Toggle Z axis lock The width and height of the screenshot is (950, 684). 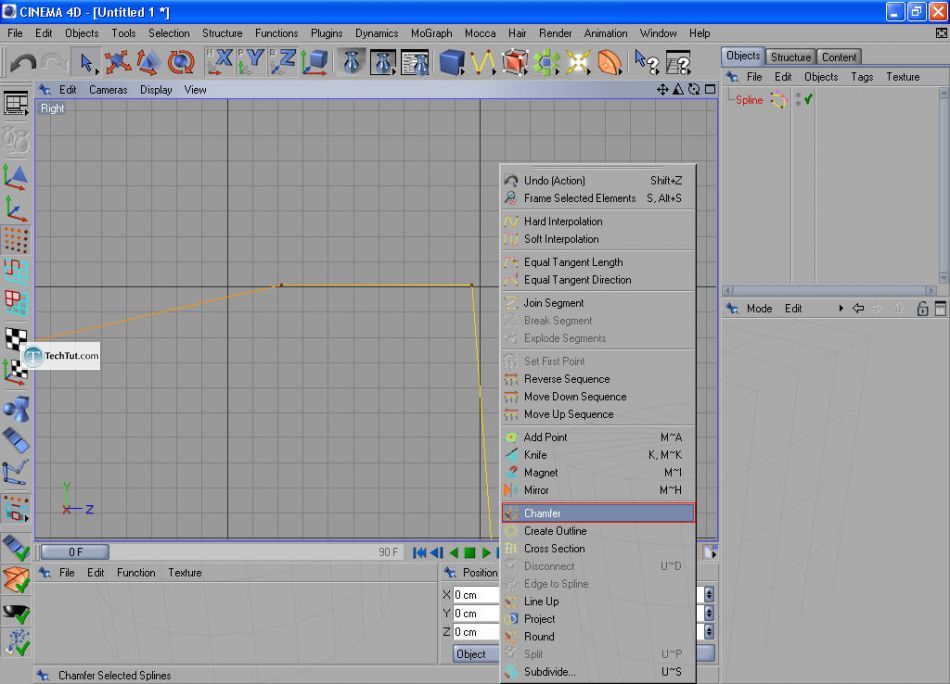[283, 62]
